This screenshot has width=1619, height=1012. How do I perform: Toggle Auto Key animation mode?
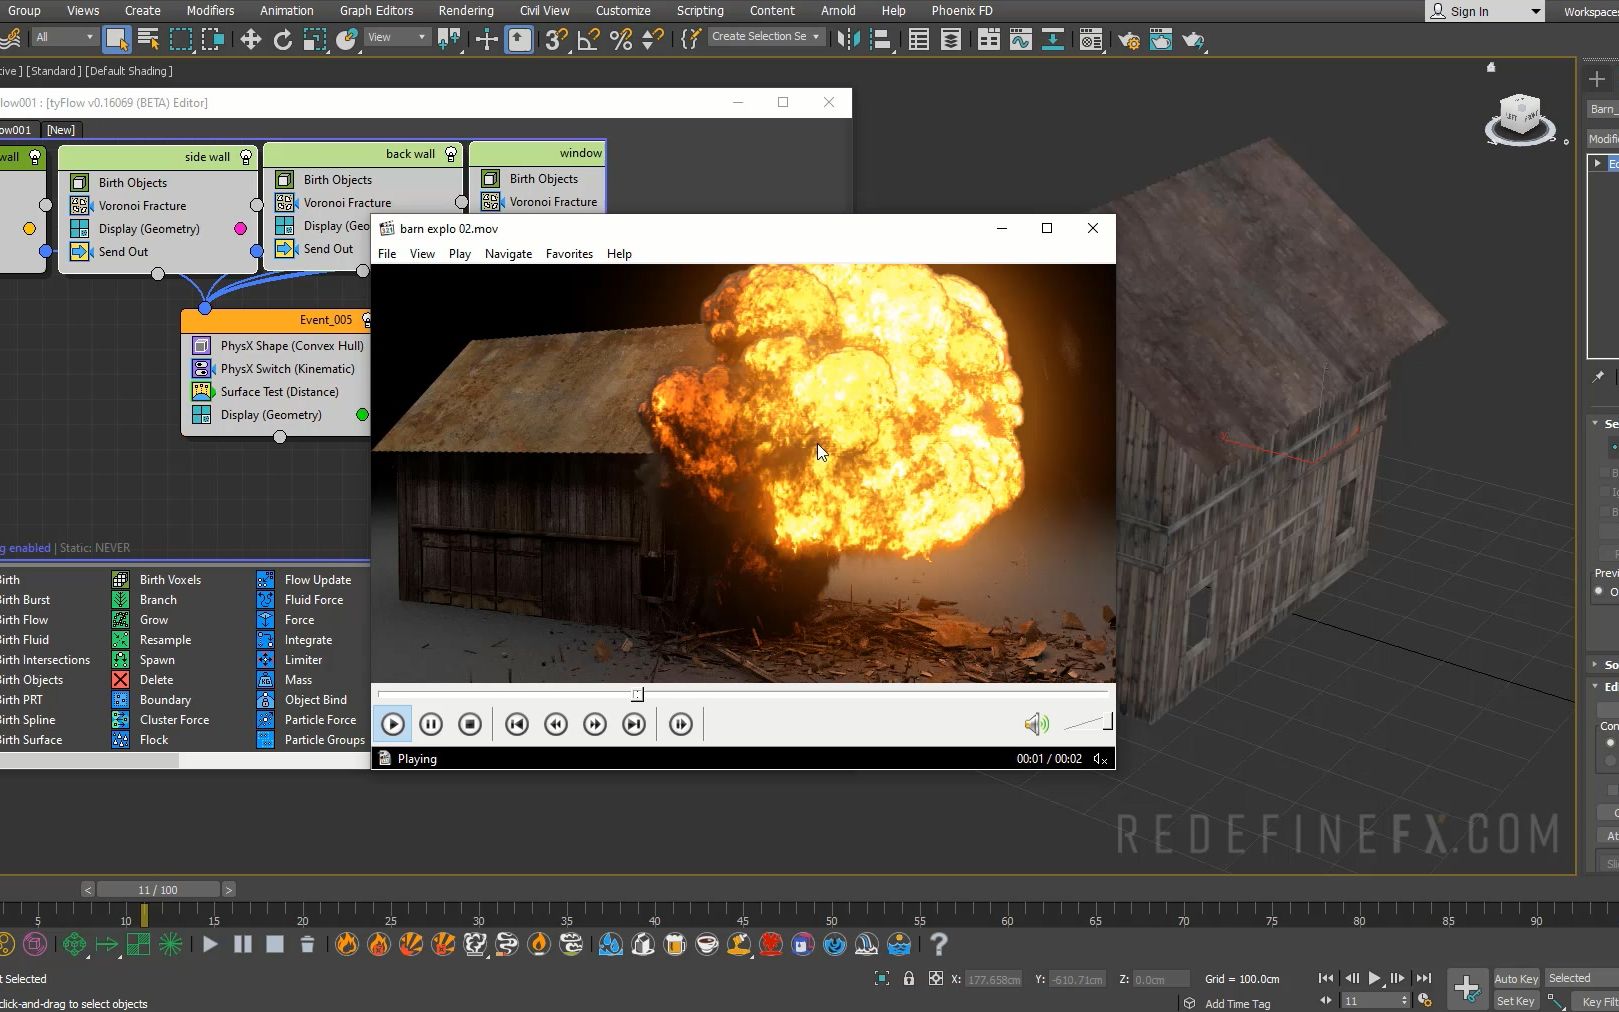[1515, 979]
